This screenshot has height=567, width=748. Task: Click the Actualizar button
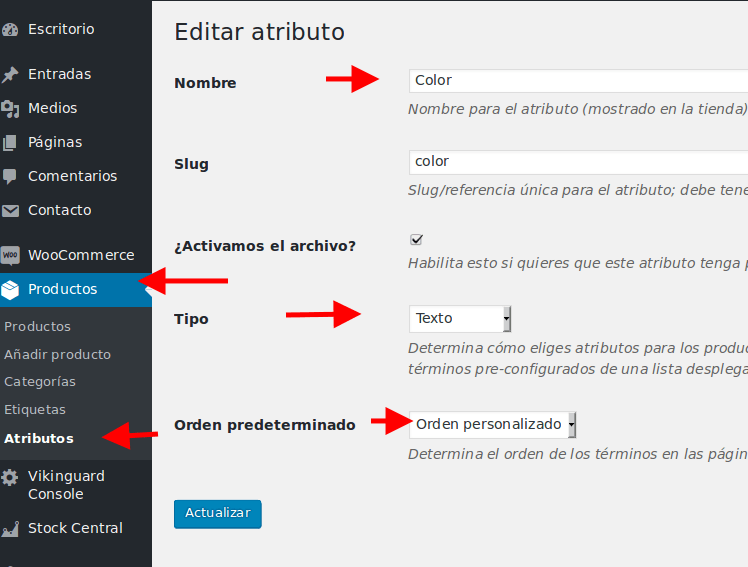pyautogui.click(x=218, y=514)
